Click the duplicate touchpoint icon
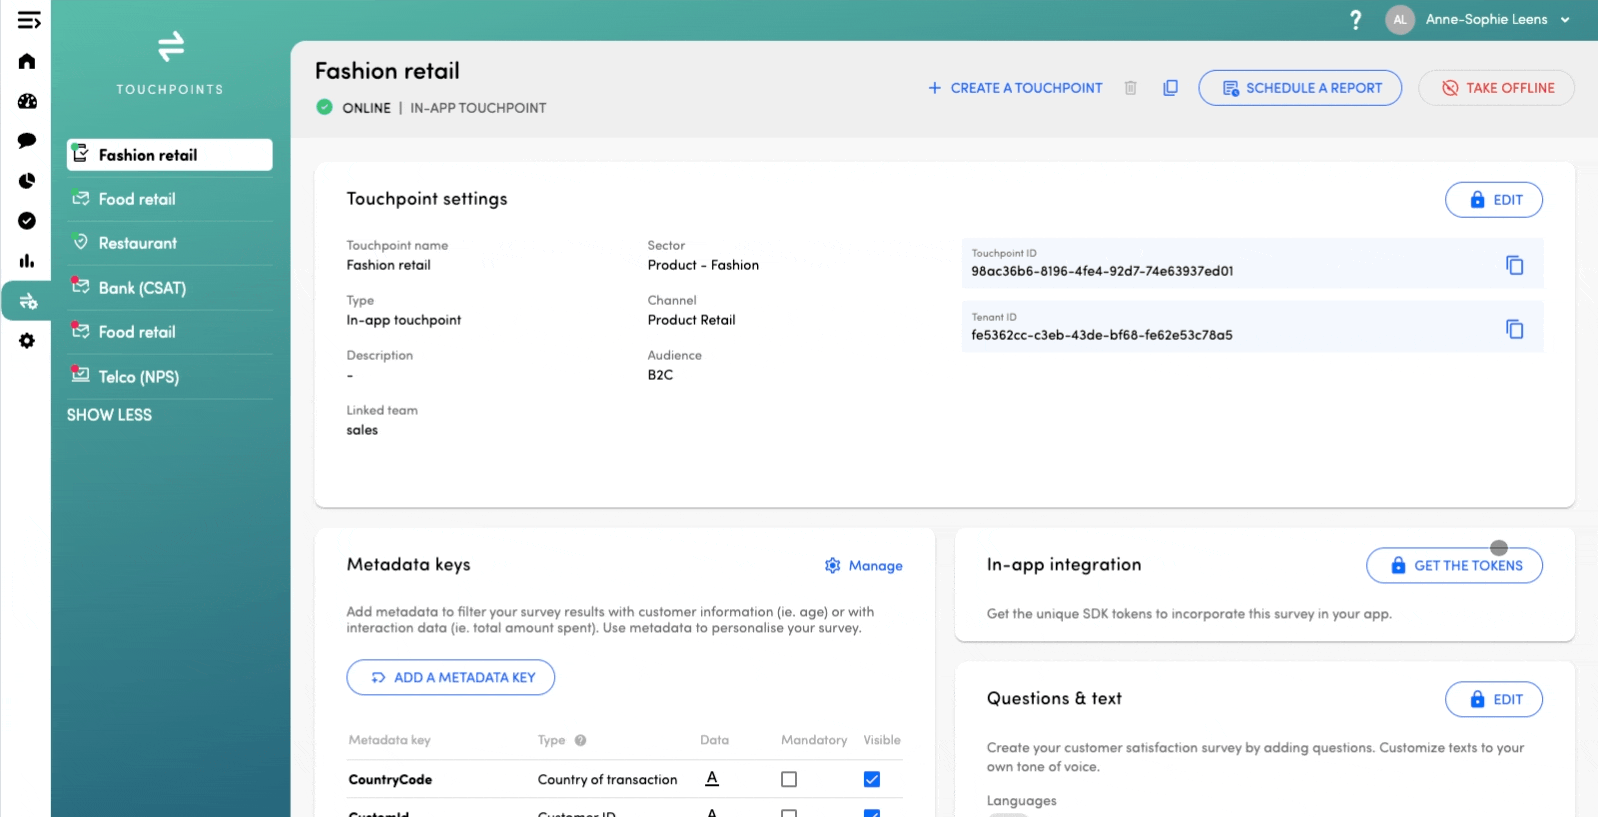The image size is (1598, 817). coord(1170,88)
